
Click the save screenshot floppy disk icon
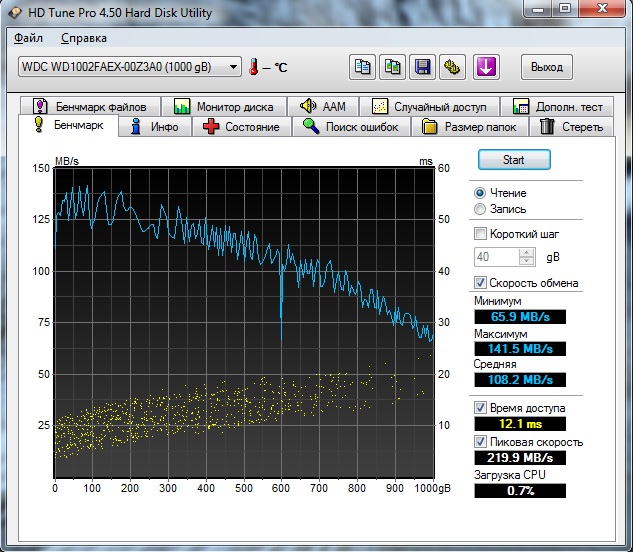423,67
